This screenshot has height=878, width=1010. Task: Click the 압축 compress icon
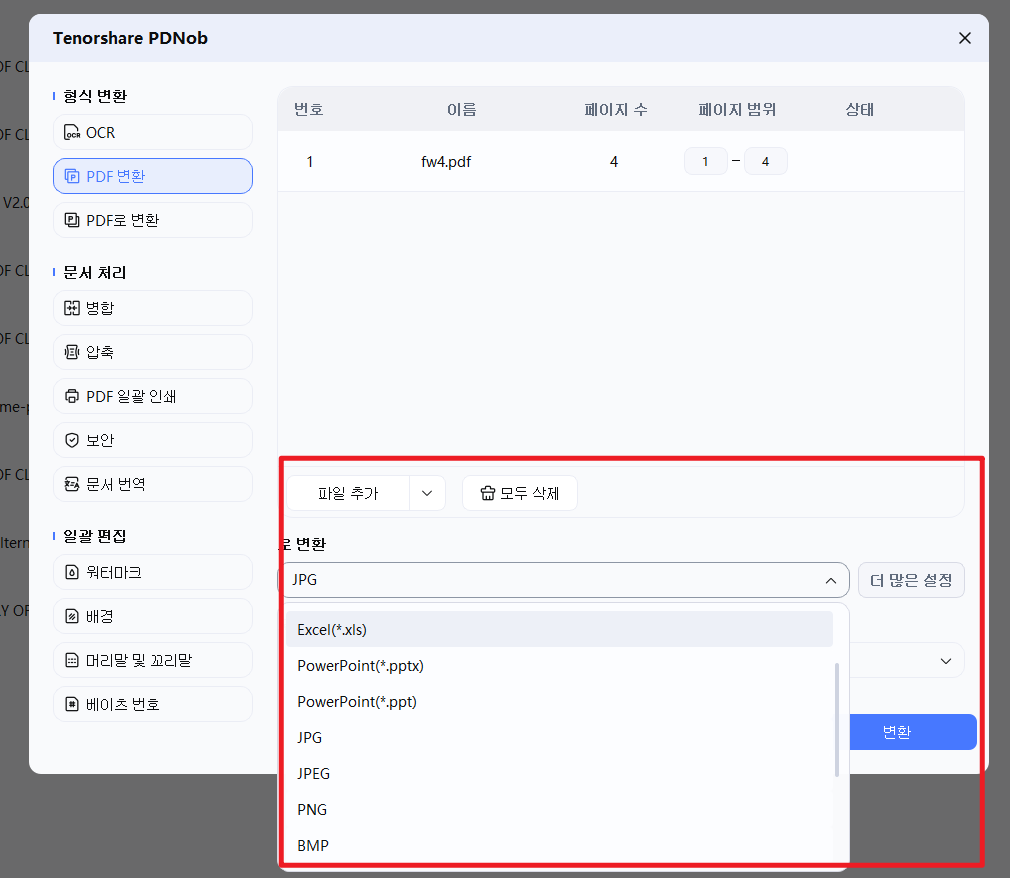coord(72,352)
